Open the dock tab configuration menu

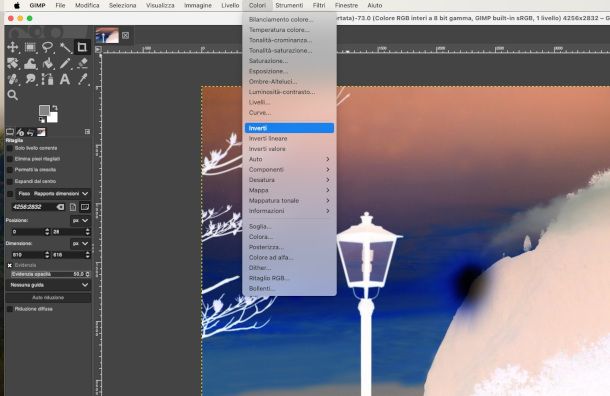coord(87,132)
